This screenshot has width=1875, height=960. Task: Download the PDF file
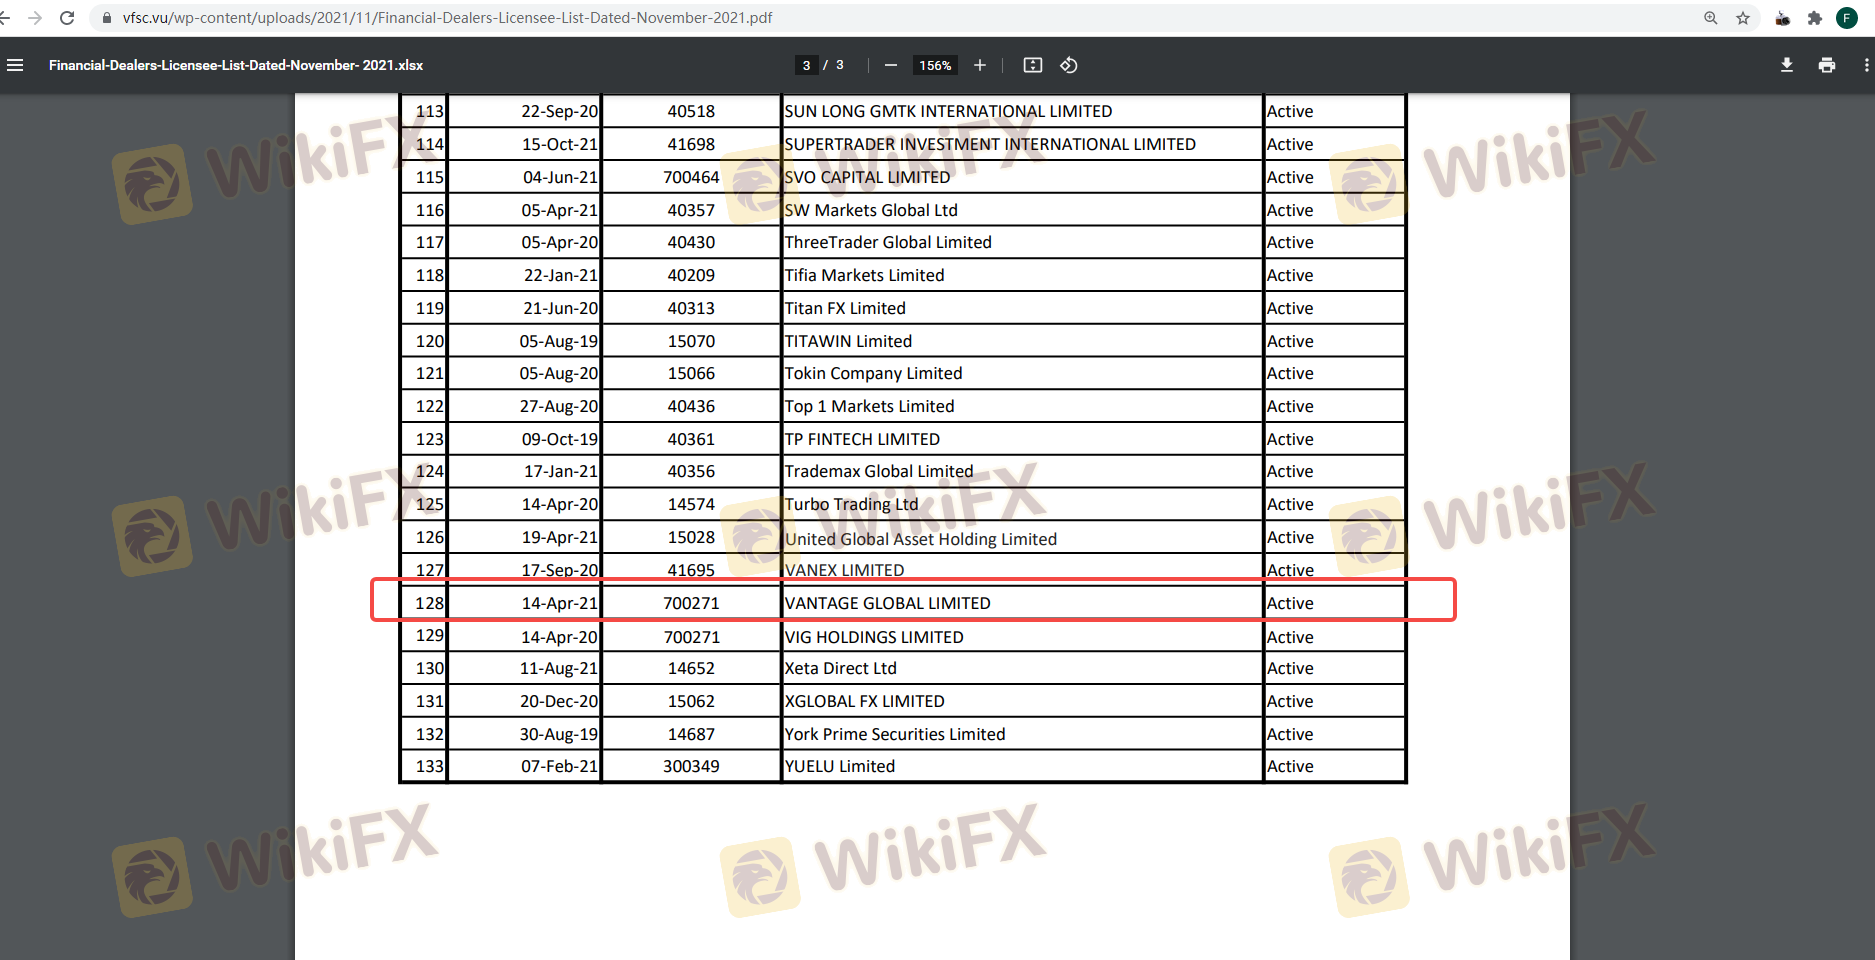point(1786,65)
